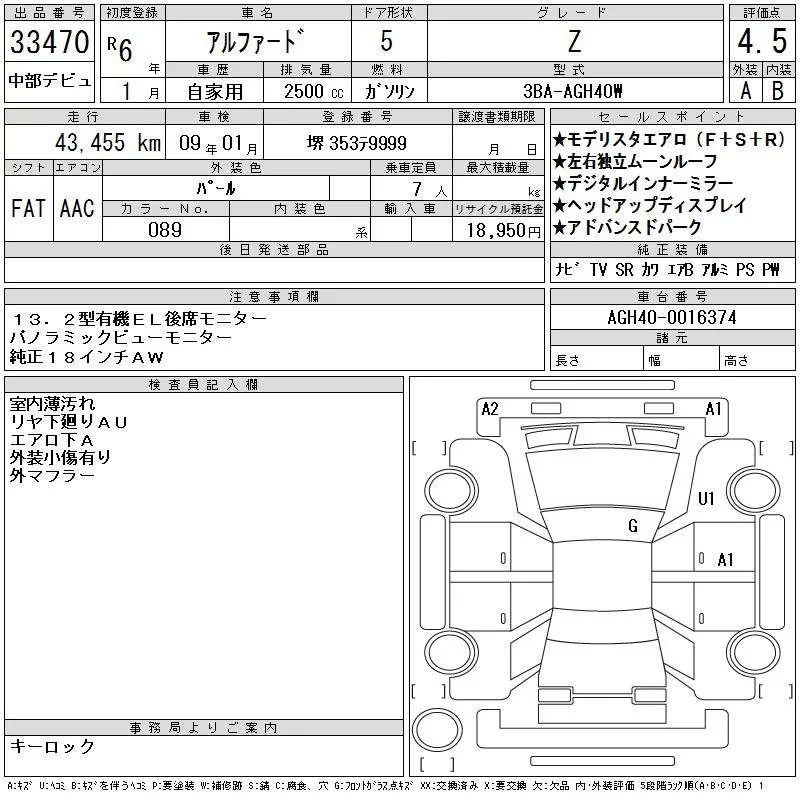Select the 純正18インチAW note

[87, 357]
